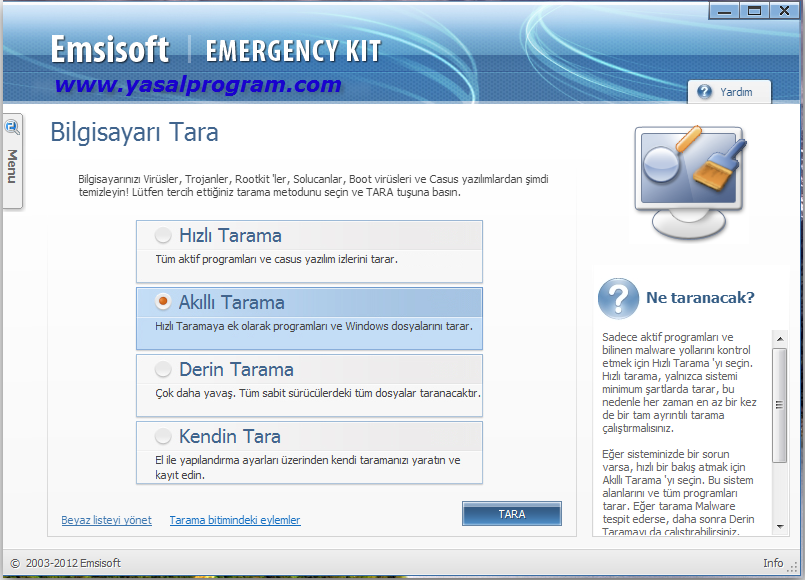Pick the Kendin Tara radio option
Image resolution: width=805 pixels, height=580 pixels.
tap(163, 437)
